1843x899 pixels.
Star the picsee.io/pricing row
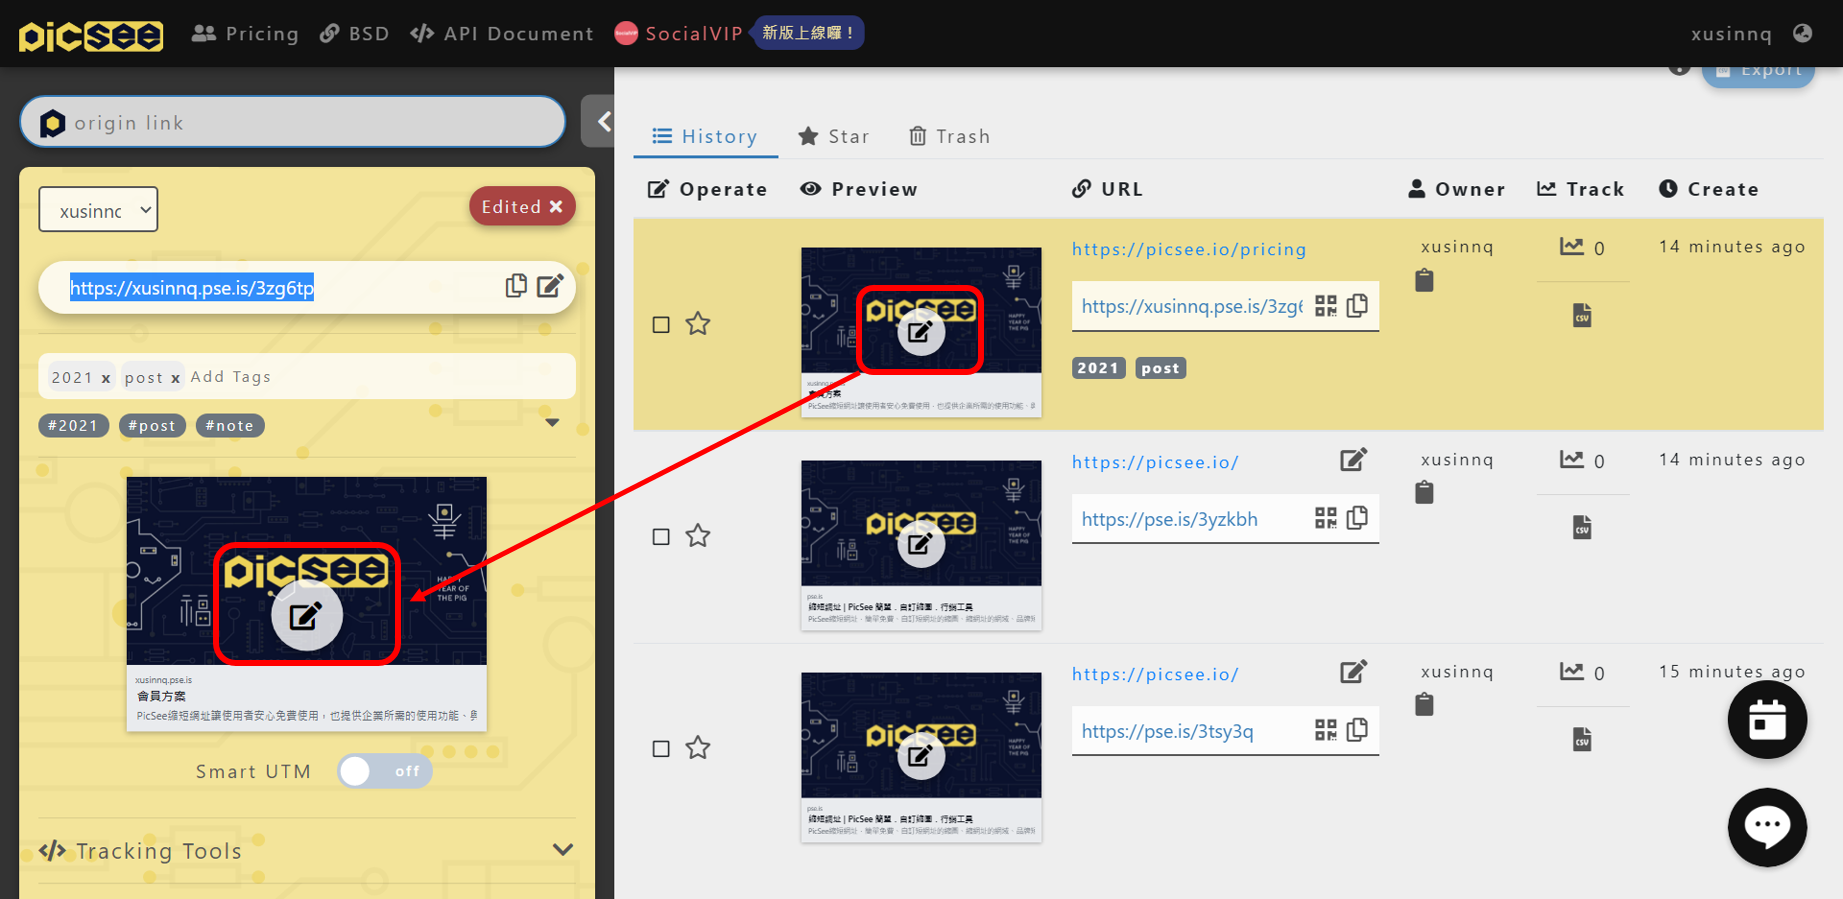click(698, 323)
